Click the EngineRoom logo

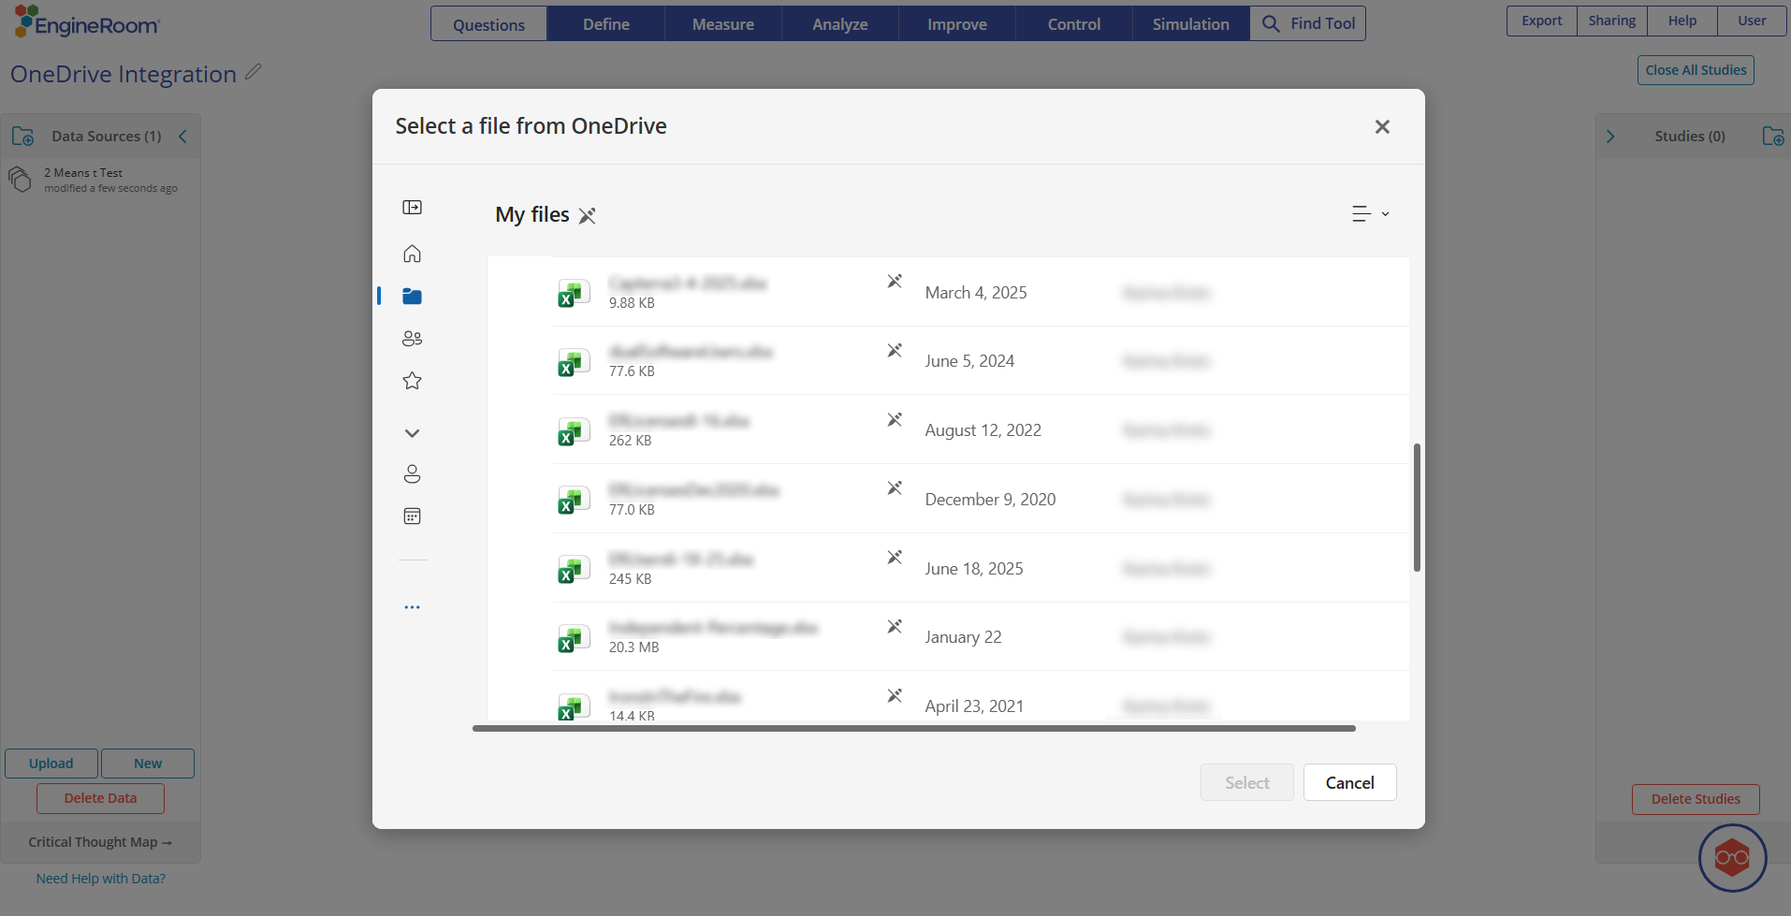coord(87,22)
